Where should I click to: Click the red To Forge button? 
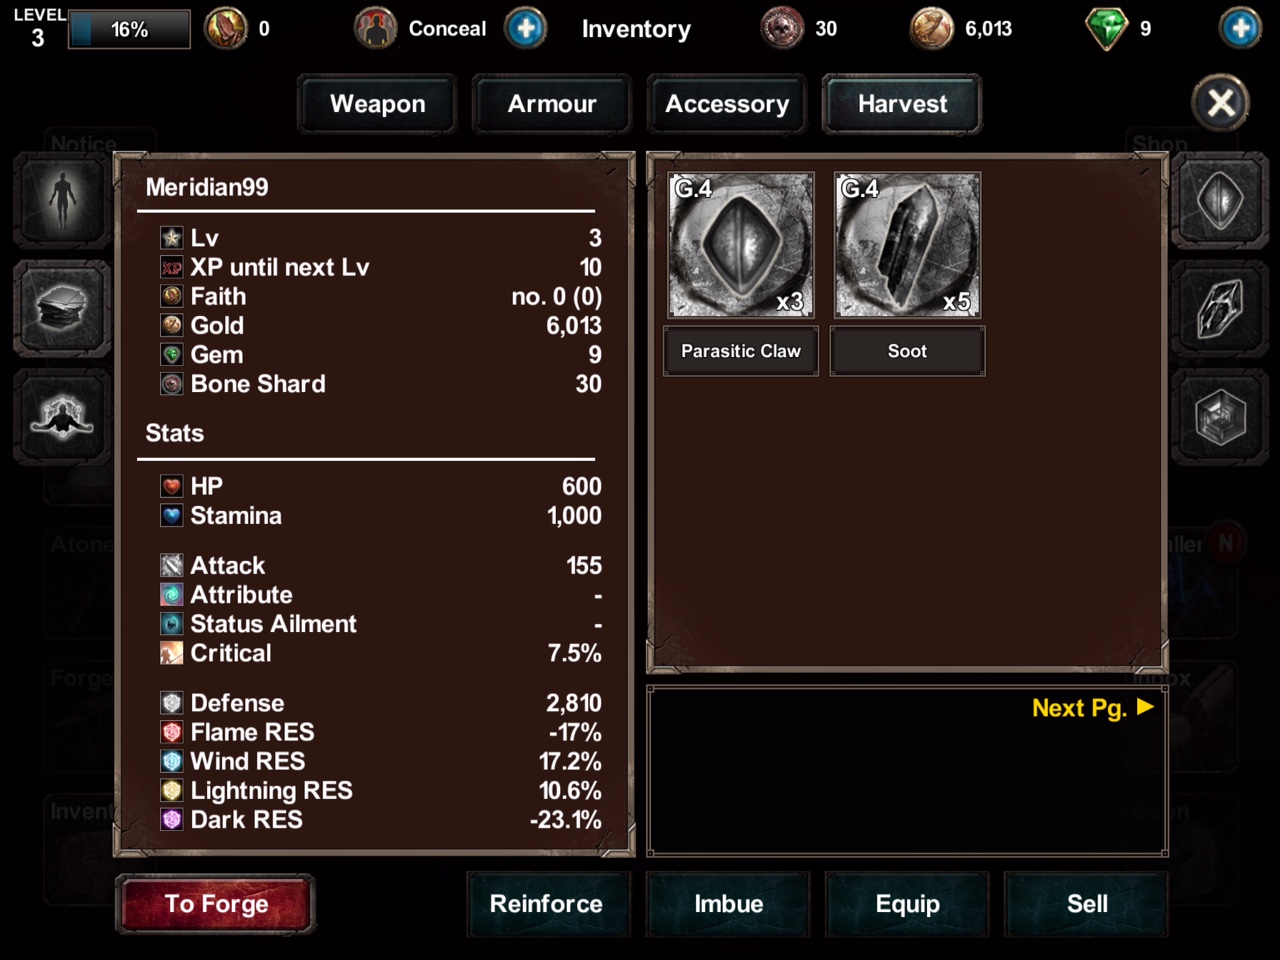[216, 904]
